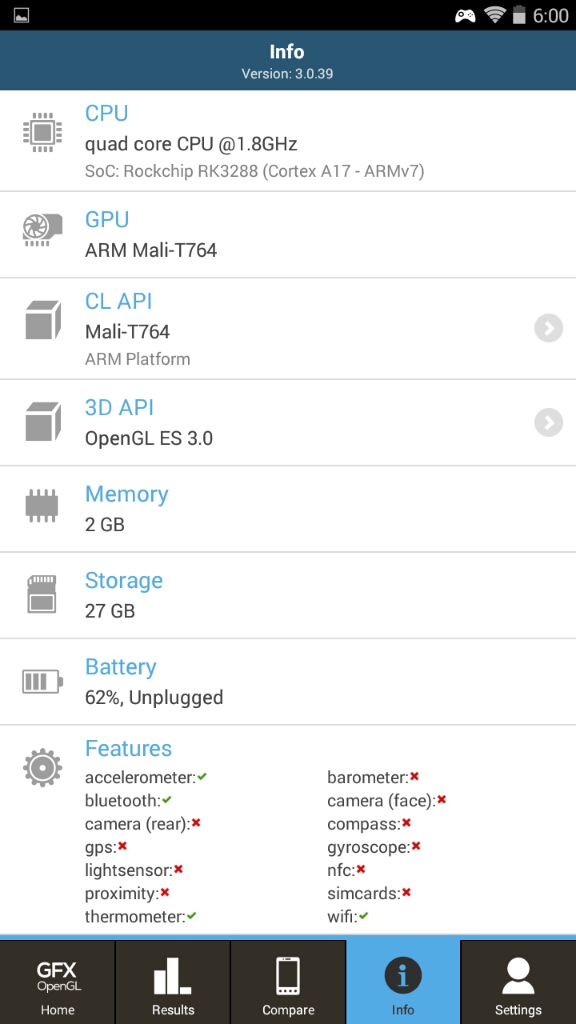Click the barometer red cross indicator
Image resolution: width=576 pixels, height=1024 pixels.
414,776
